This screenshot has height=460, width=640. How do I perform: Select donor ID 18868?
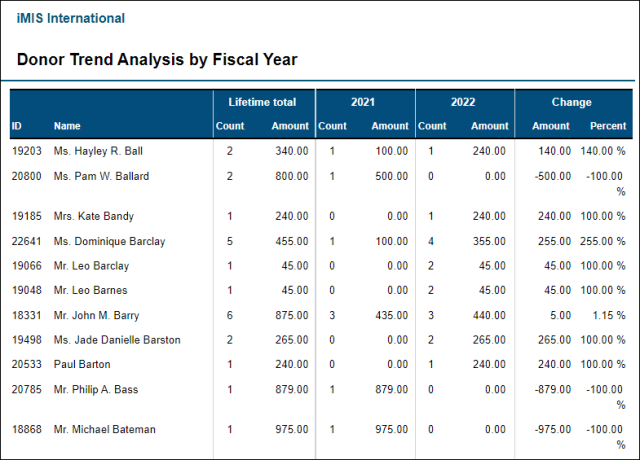tap(27, 429)
